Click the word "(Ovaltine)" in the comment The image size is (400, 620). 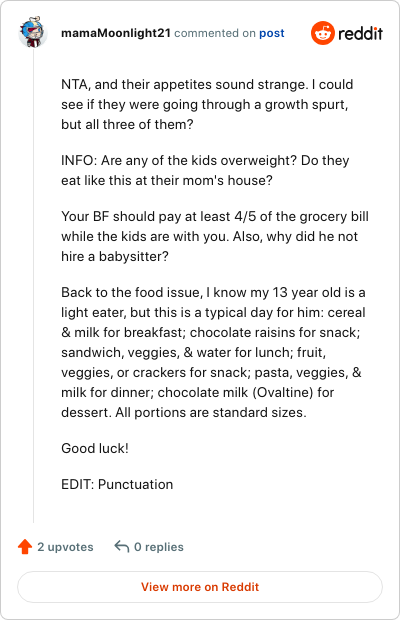(283, 393)
